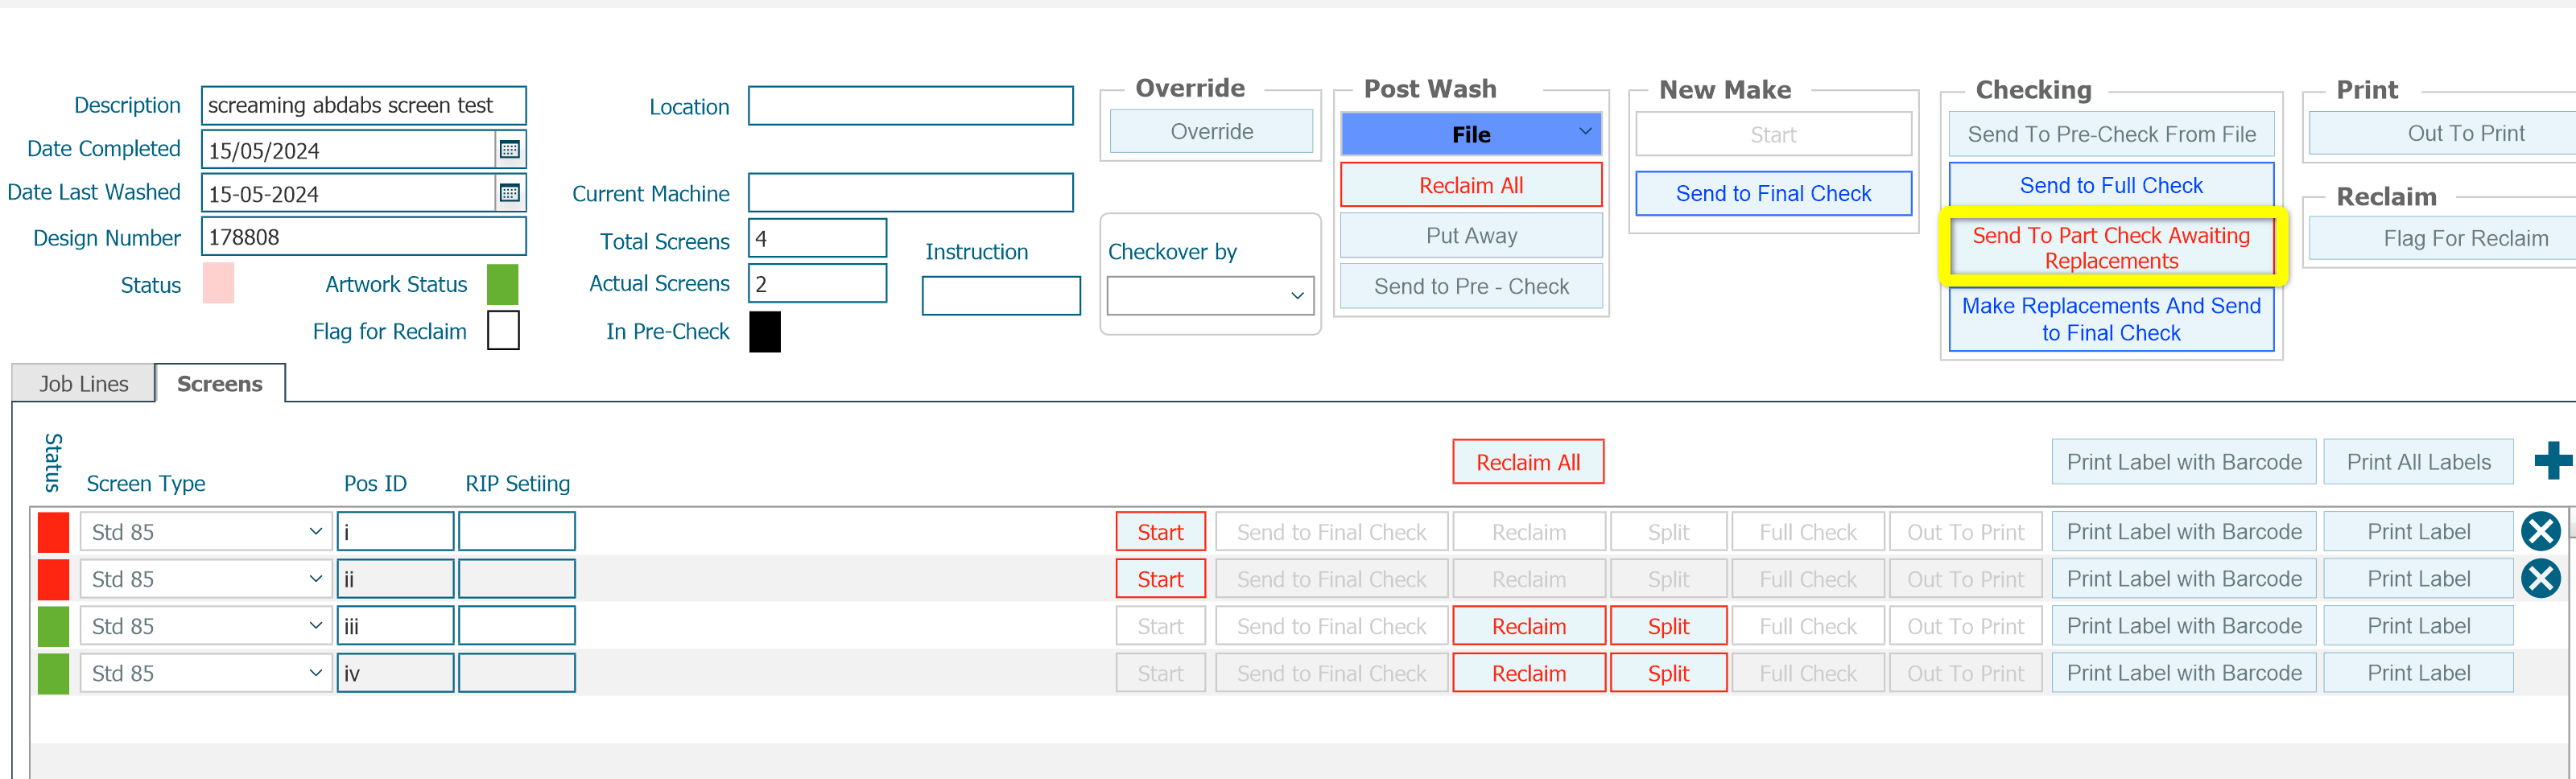Open the Checkover by dropdown
The width and height of the screenshot is (2576, 779).
point(1211,295)
